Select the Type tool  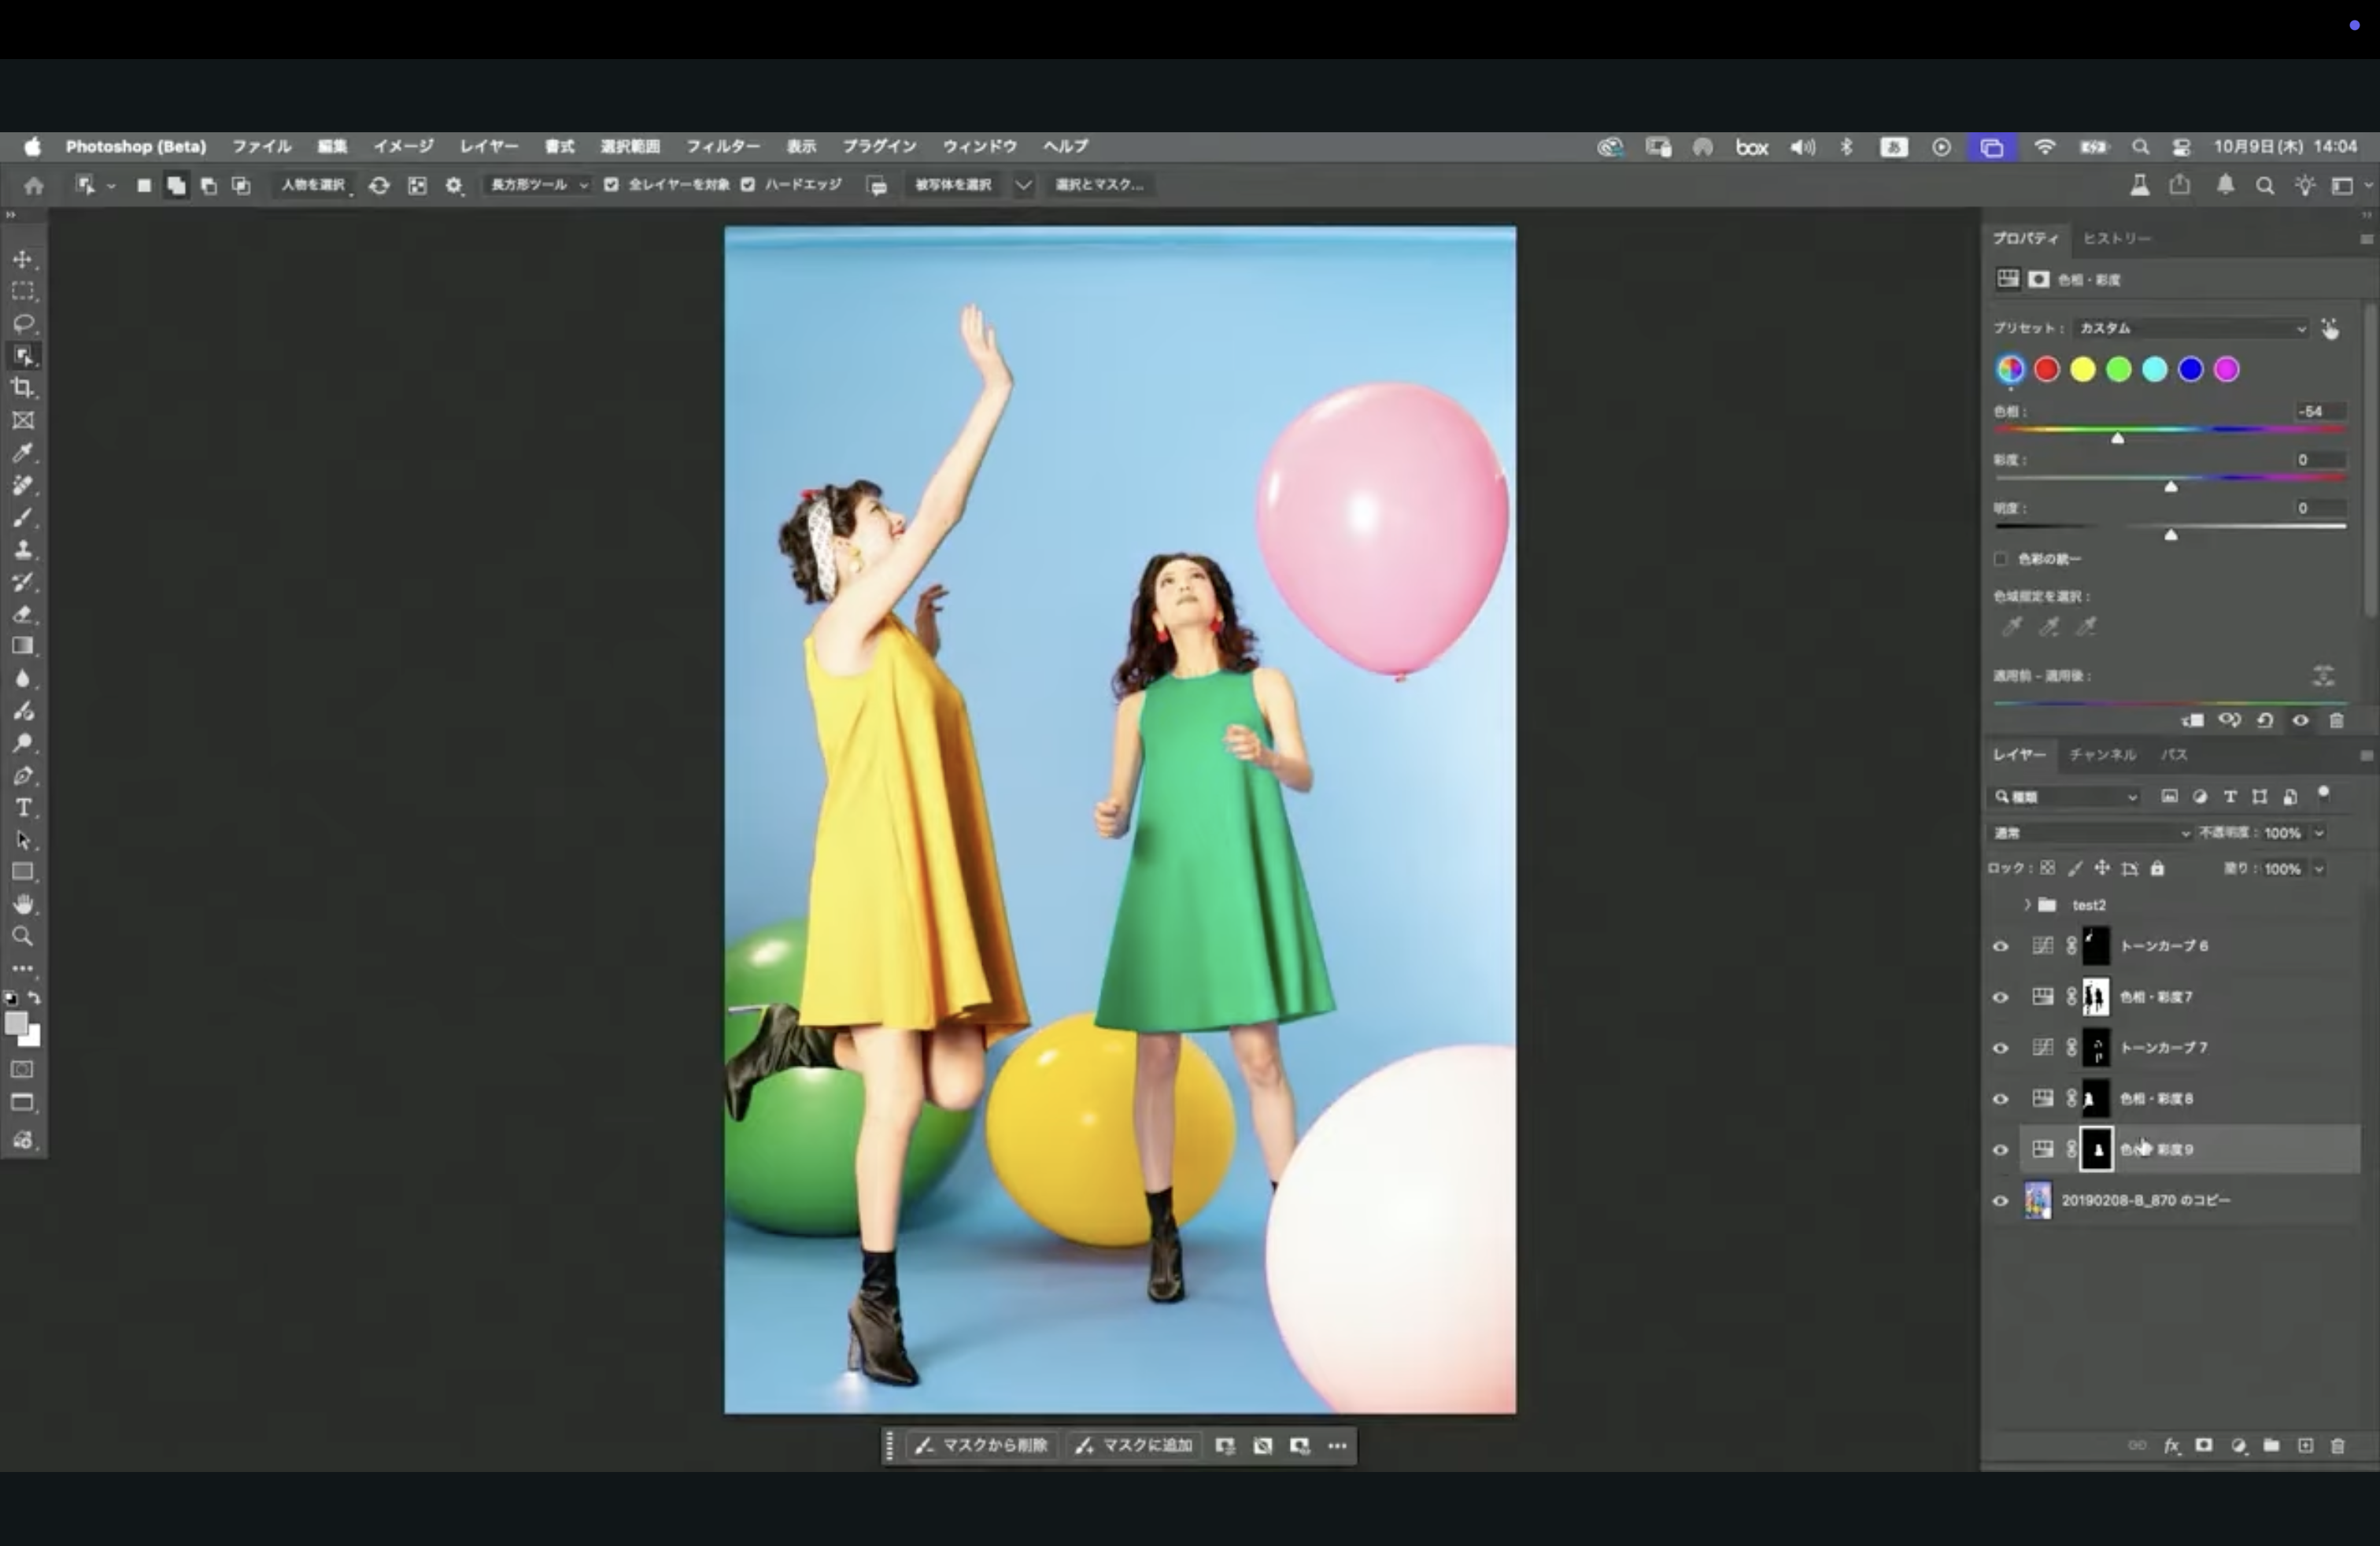point(23,807)
